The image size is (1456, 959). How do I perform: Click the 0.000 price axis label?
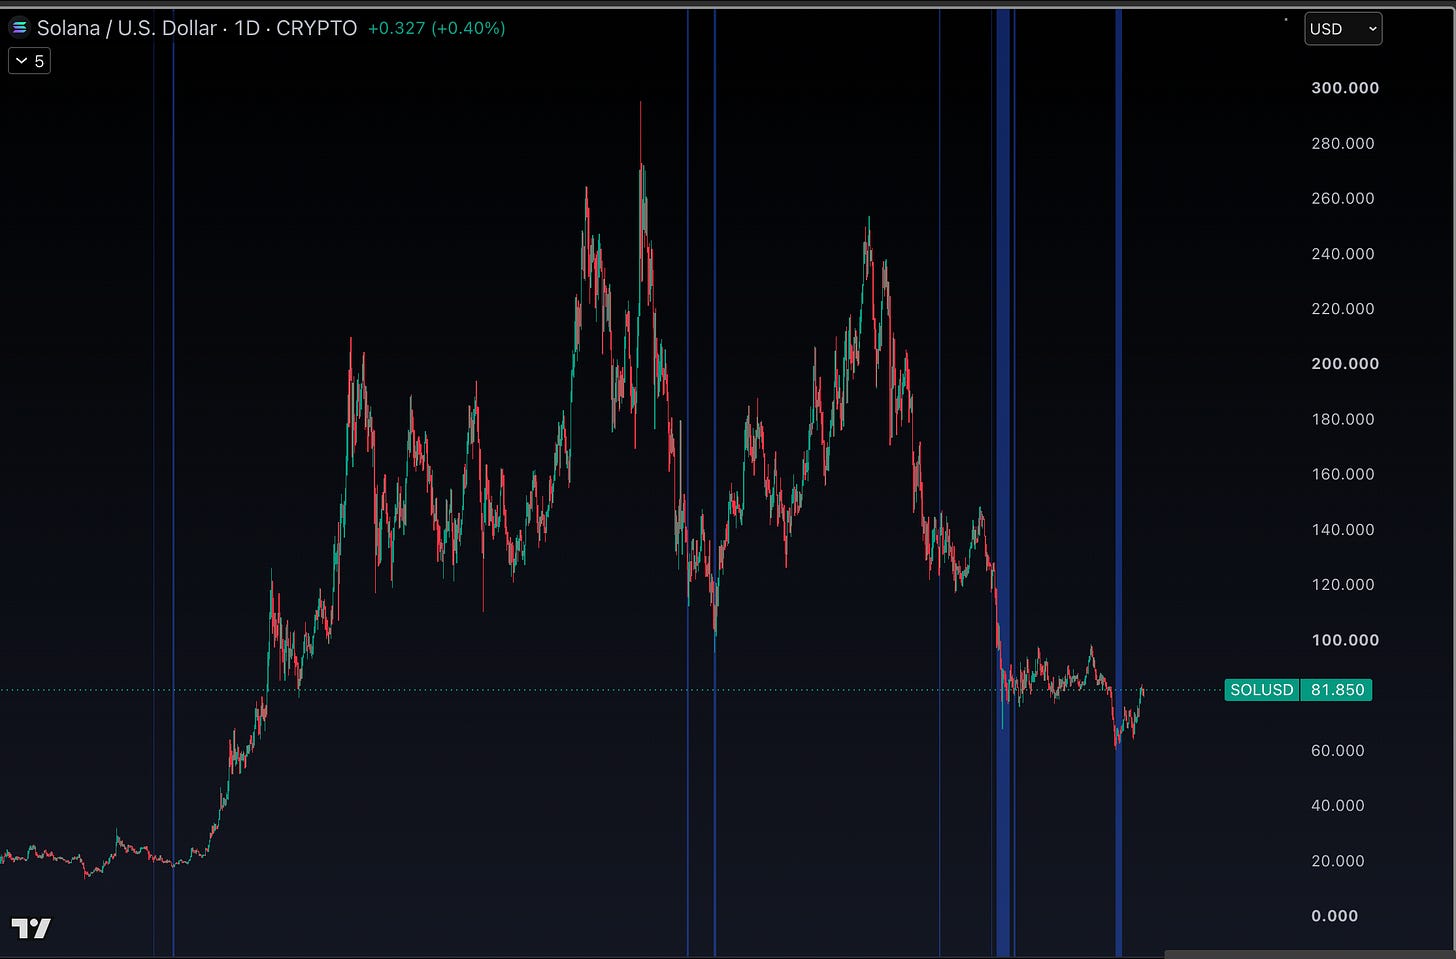(x=1335, y=916)
